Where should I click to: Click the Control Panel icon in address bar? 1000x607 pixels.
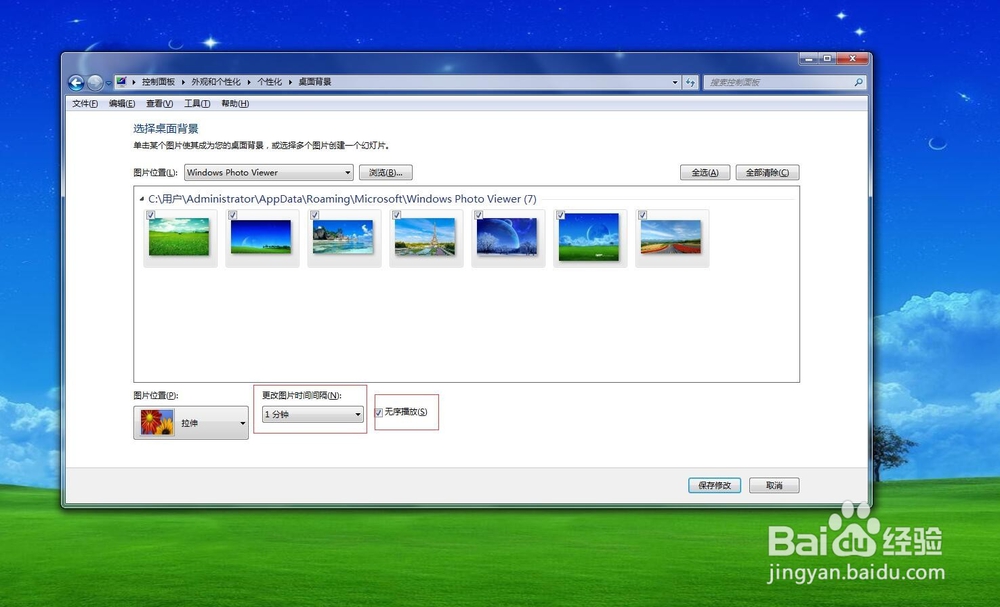pyautogui.click(x=121, y=82)
